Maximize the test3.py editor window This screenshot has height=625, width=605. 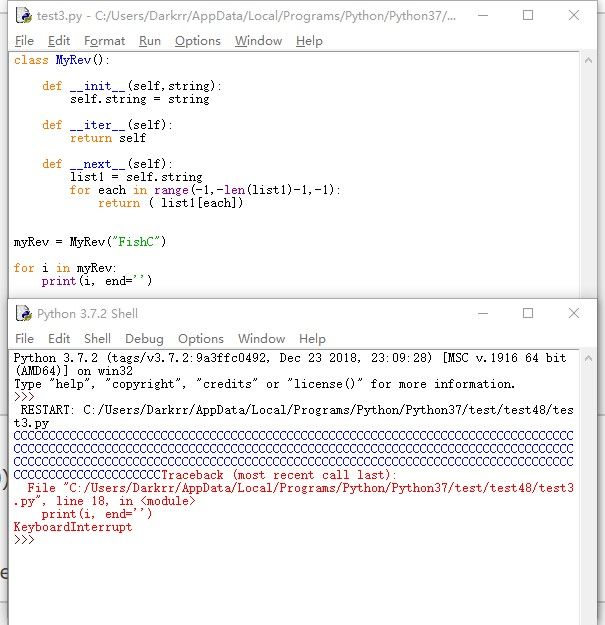point(528,15)
